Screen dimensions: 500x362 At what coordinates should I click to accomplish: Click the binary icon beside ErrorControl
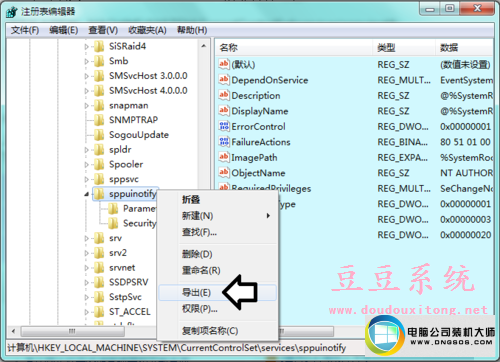[x=224, y=126]
